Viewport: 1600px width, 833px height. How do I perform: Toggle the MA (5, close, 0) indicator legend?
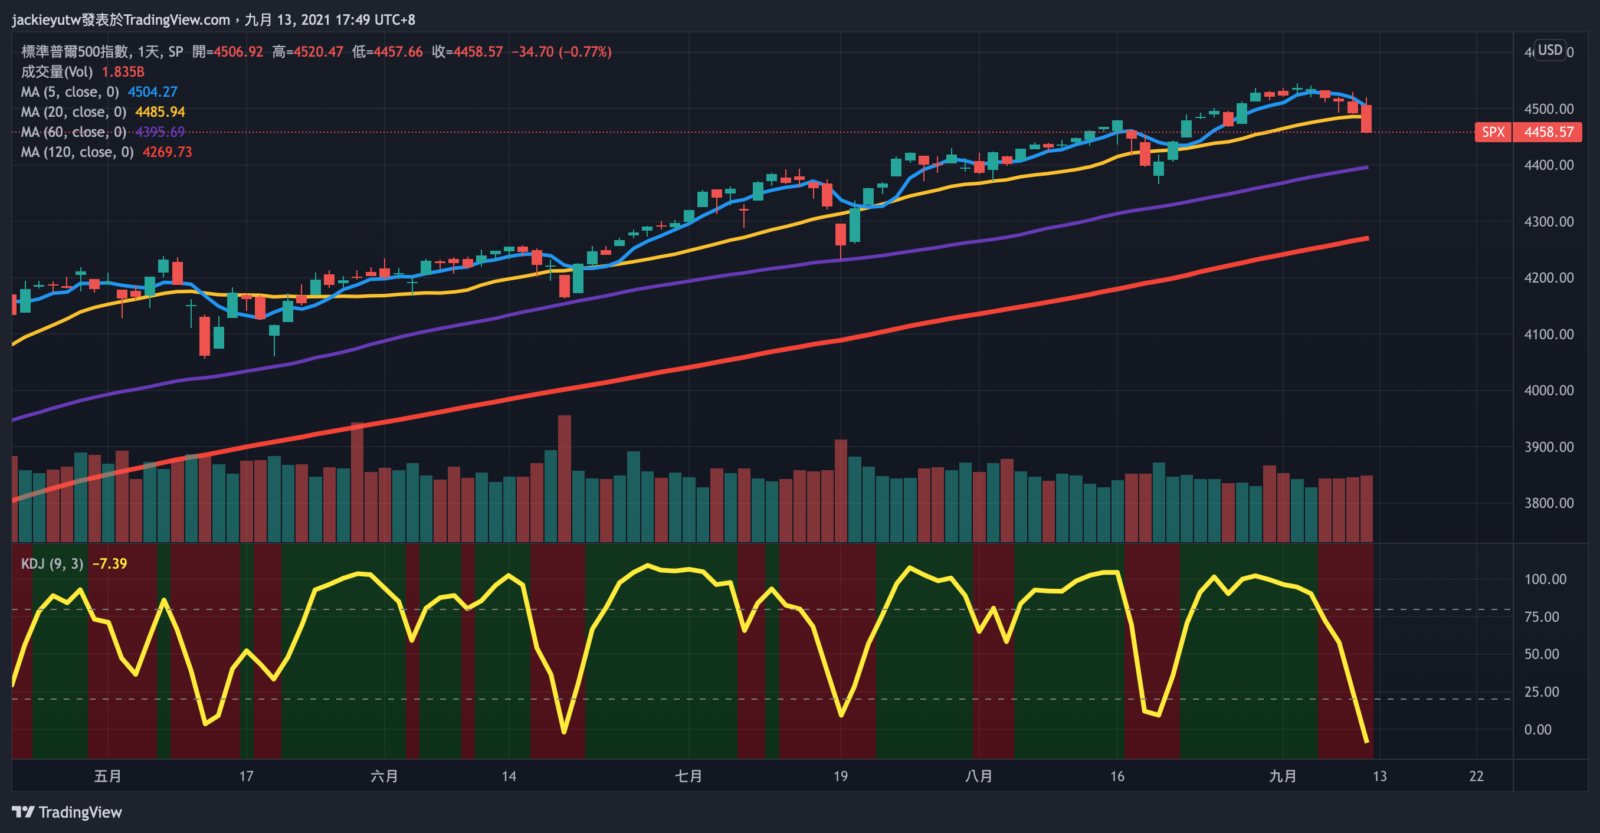(69, 92)
